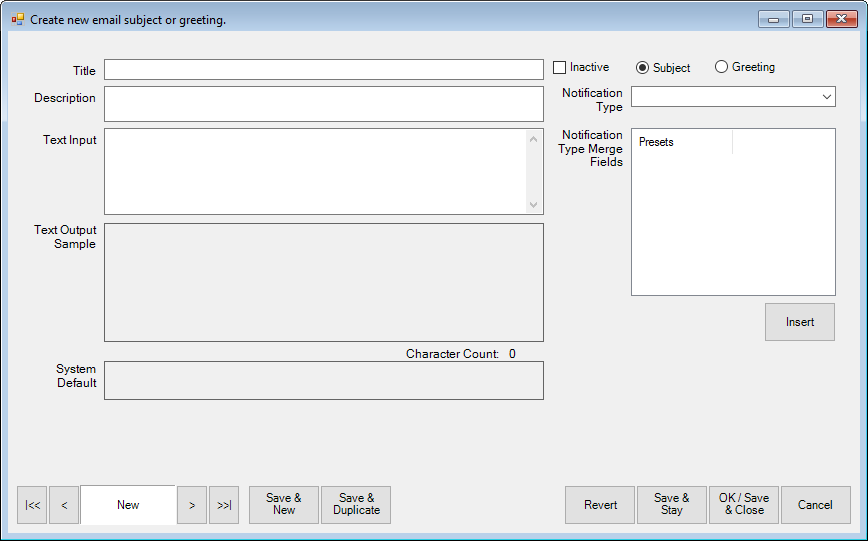Screen dimensions: 868x541
Task: Click the Save & Stay button
Action: (x=672, y=505)
